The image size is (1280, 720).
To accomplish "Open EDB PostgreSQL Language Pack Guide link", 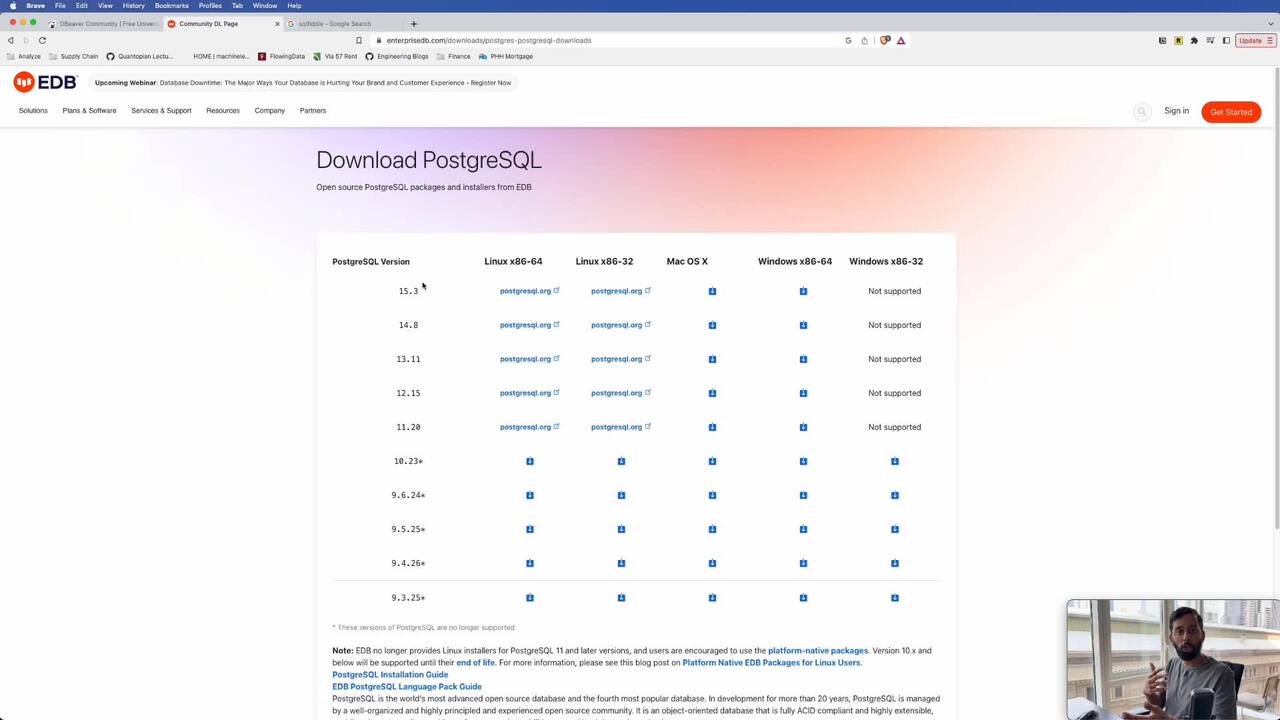I will (x=407, y=687).
